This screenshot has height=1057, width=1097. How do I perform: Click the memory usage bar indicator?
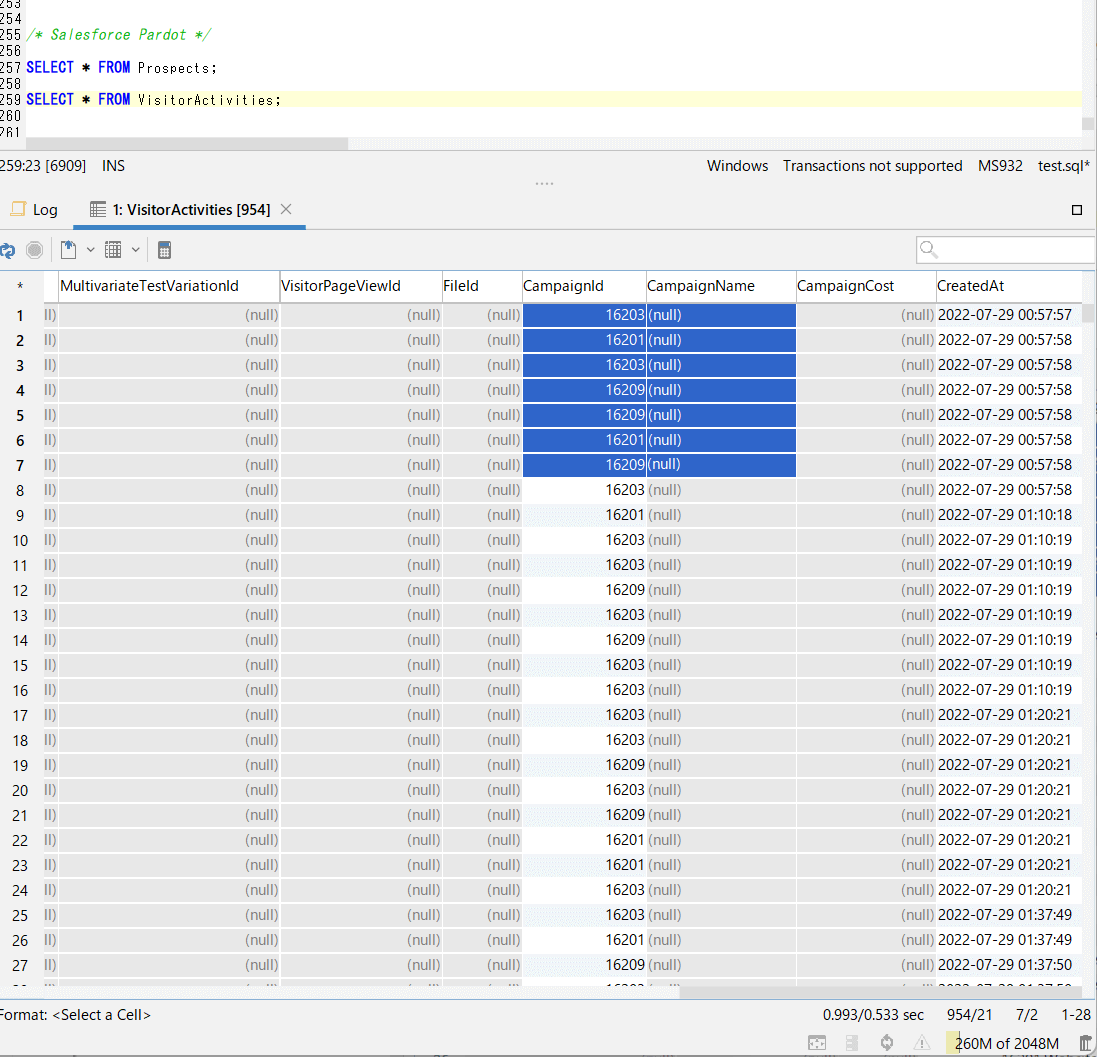(1005, 1043)
